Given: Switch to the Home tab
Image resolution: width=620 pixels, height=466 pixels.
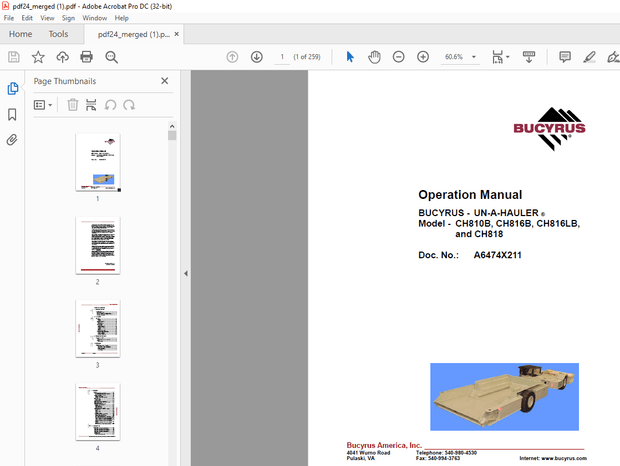Looking at the screenshot, I should [x=21, y=34].
